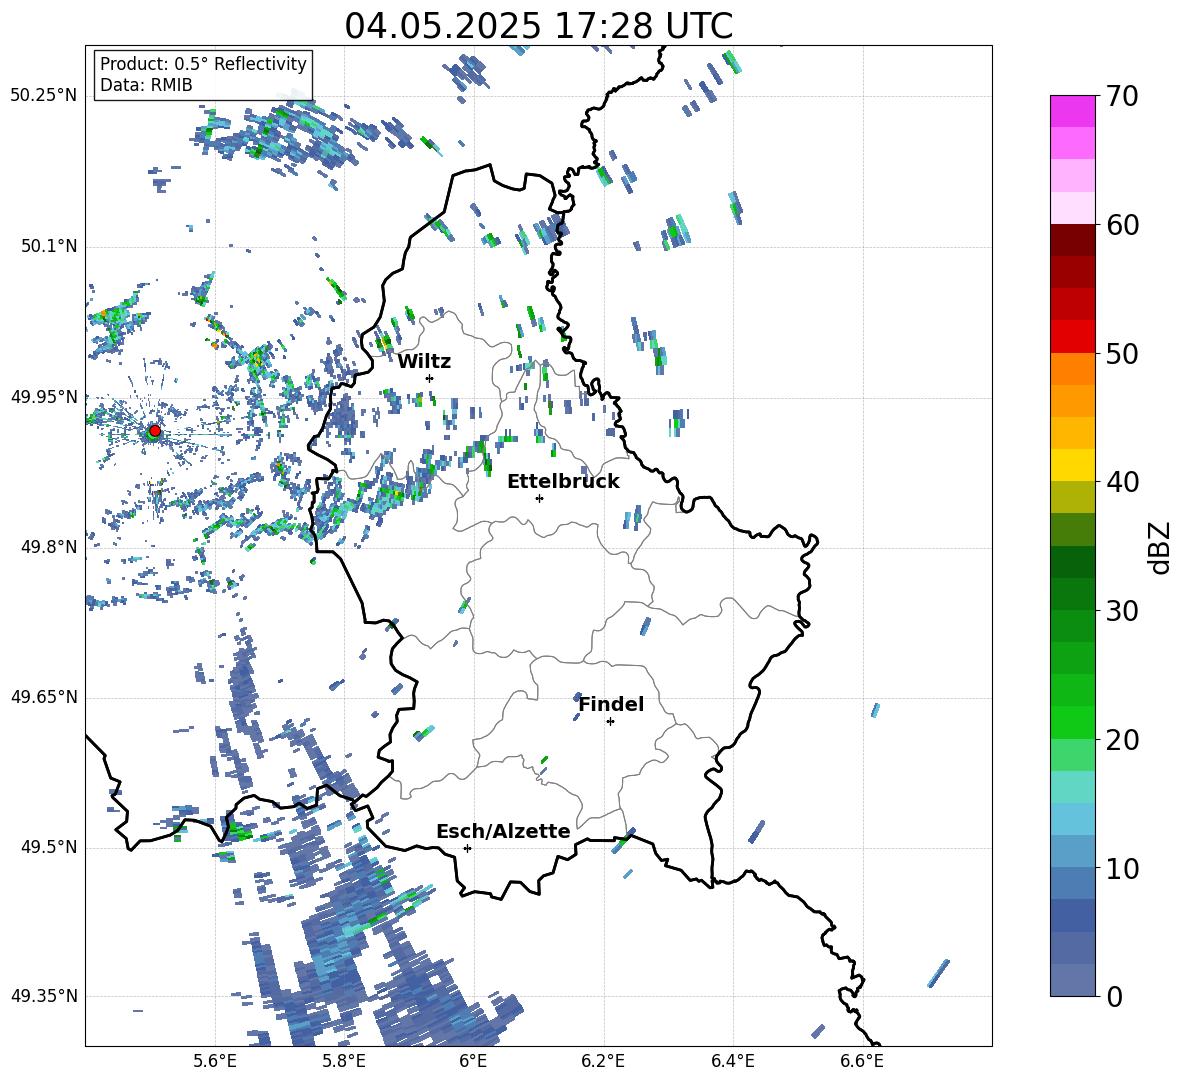Pick the bright green colorbar segment at 20
This screenshot has height=1081, width=1184.
point(1073,722)
